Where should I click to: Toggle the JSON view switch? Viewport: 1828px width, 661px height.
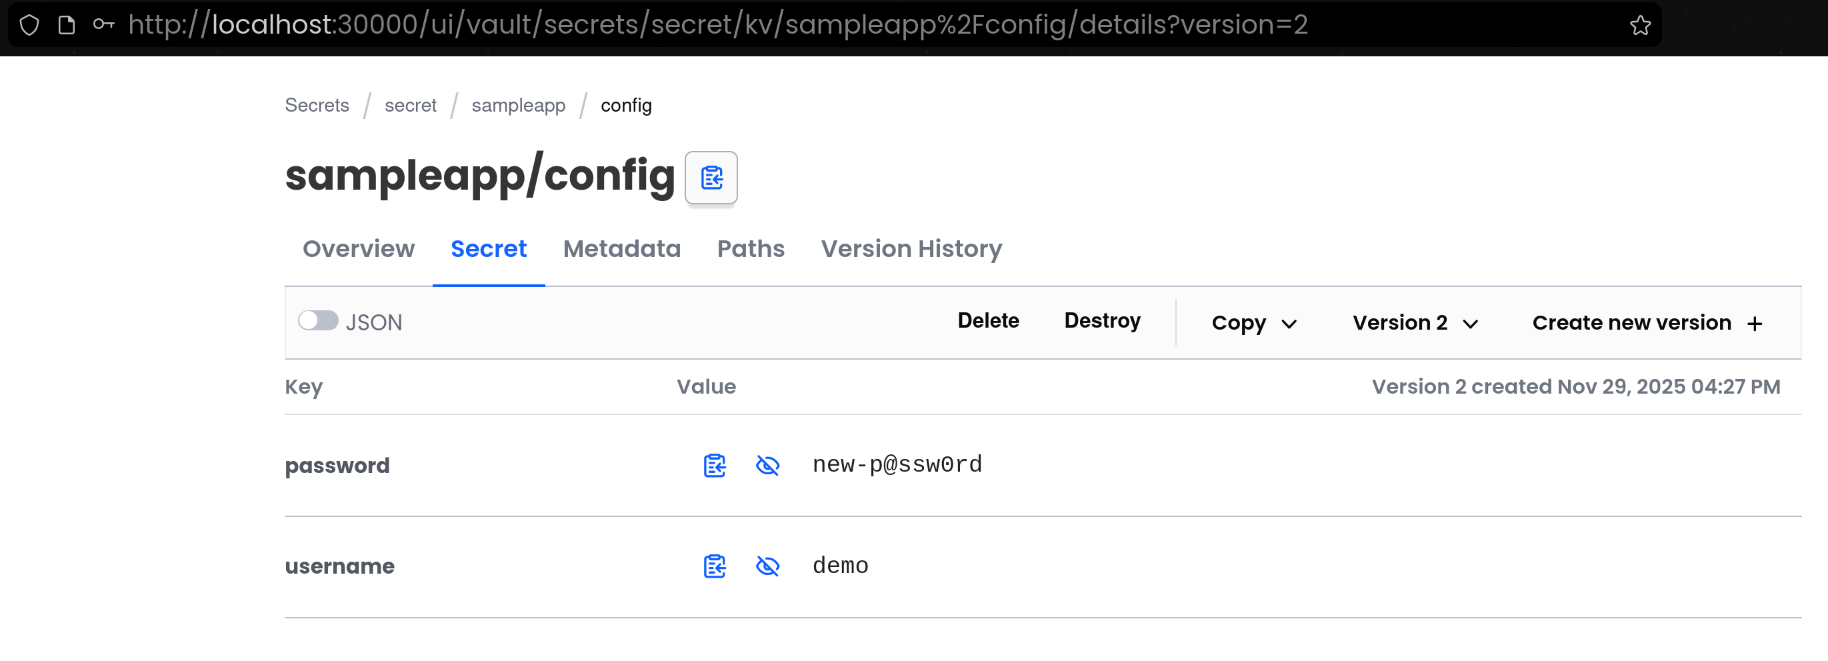pos(318,321)
